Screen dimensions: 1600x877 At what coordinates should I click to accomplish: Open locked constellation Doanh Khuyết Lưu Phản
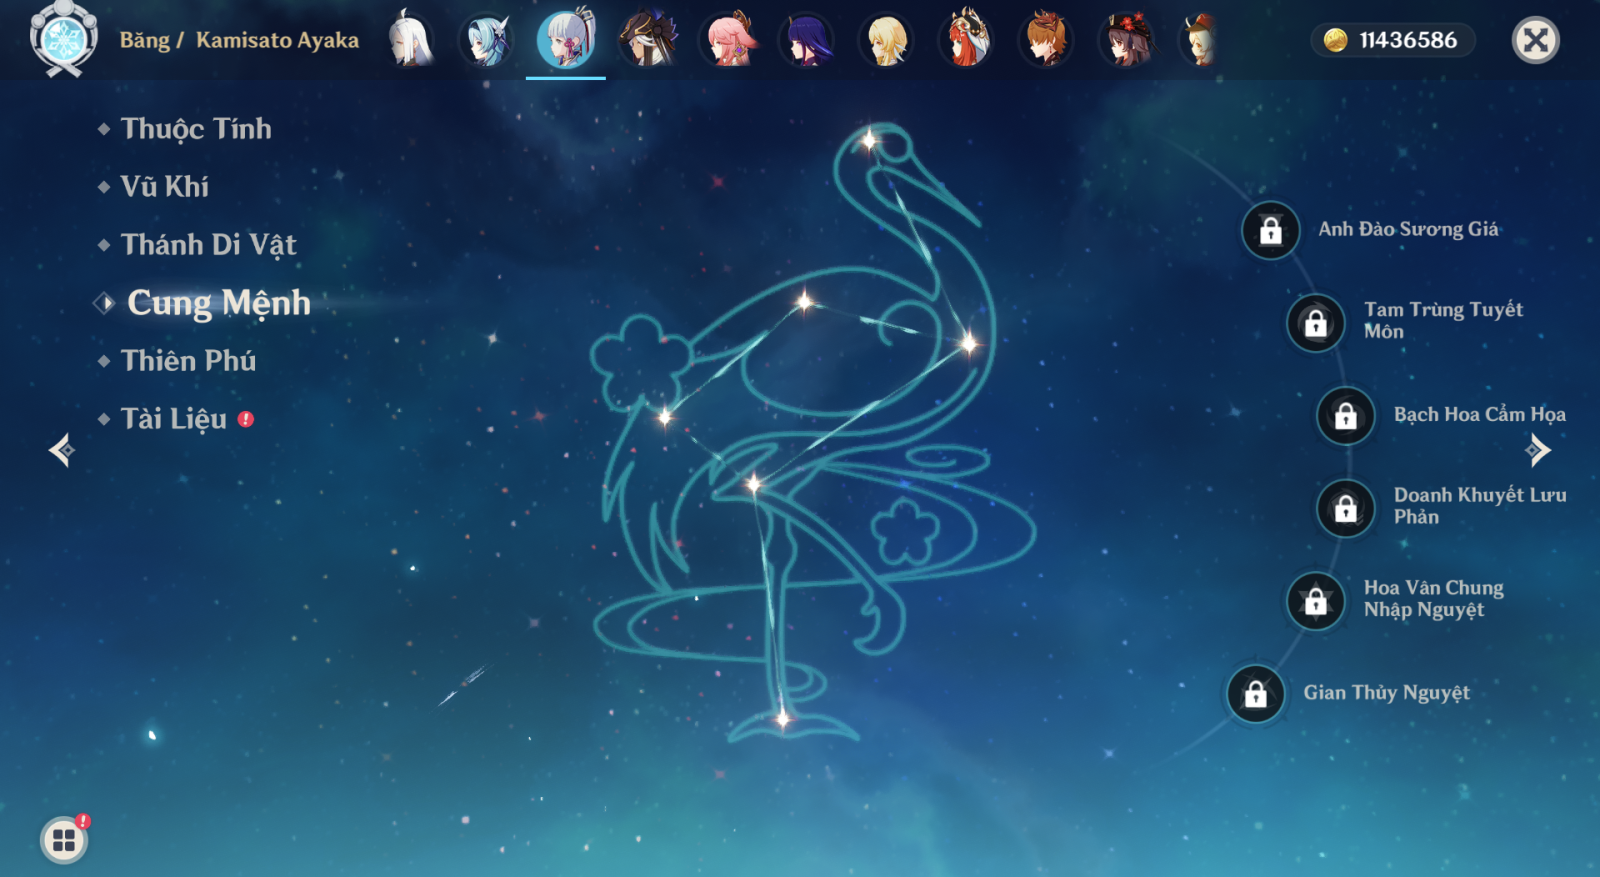(x=1346, y=508)
